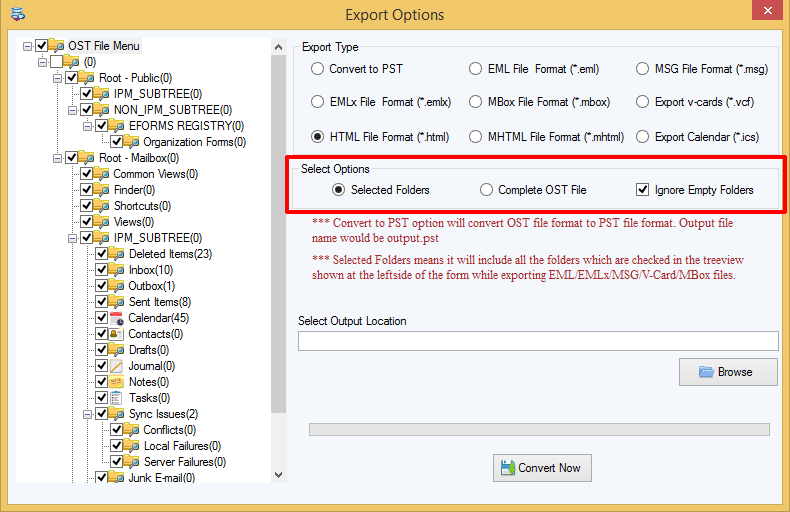This screenshot has width=790, height=512.
Task: Uncheck the Calendar(45) checkbox
Action: [x=101, y=318]
